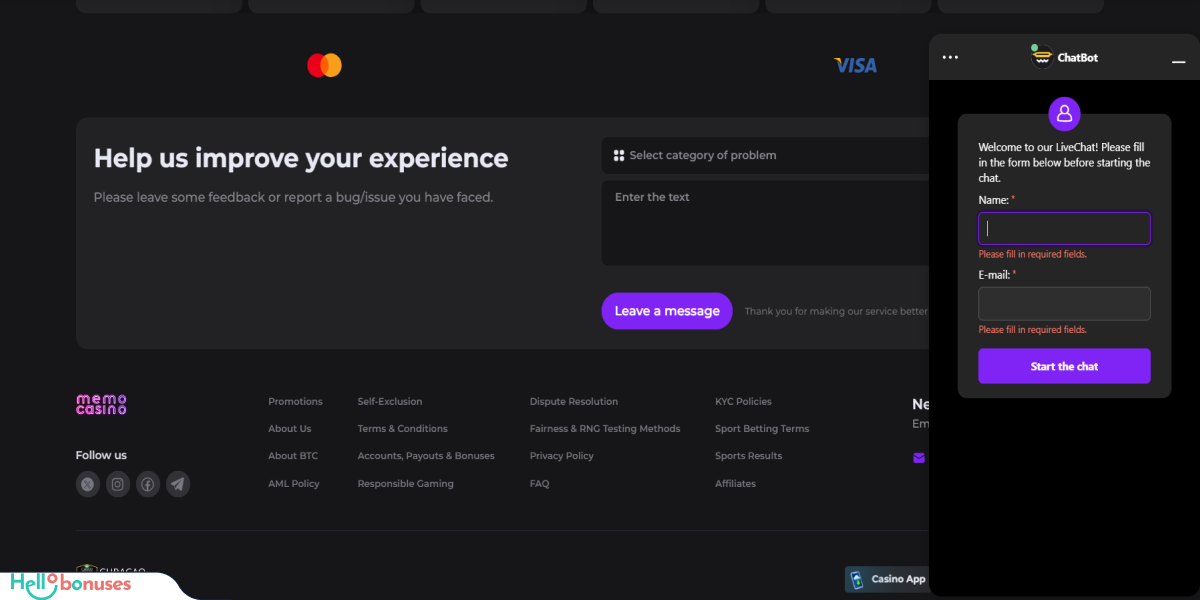Viewport: 1200px width, 600px height.
Task: Open Accounts, Payouts & Bonuses link
Action: click(x=426, y=455)
